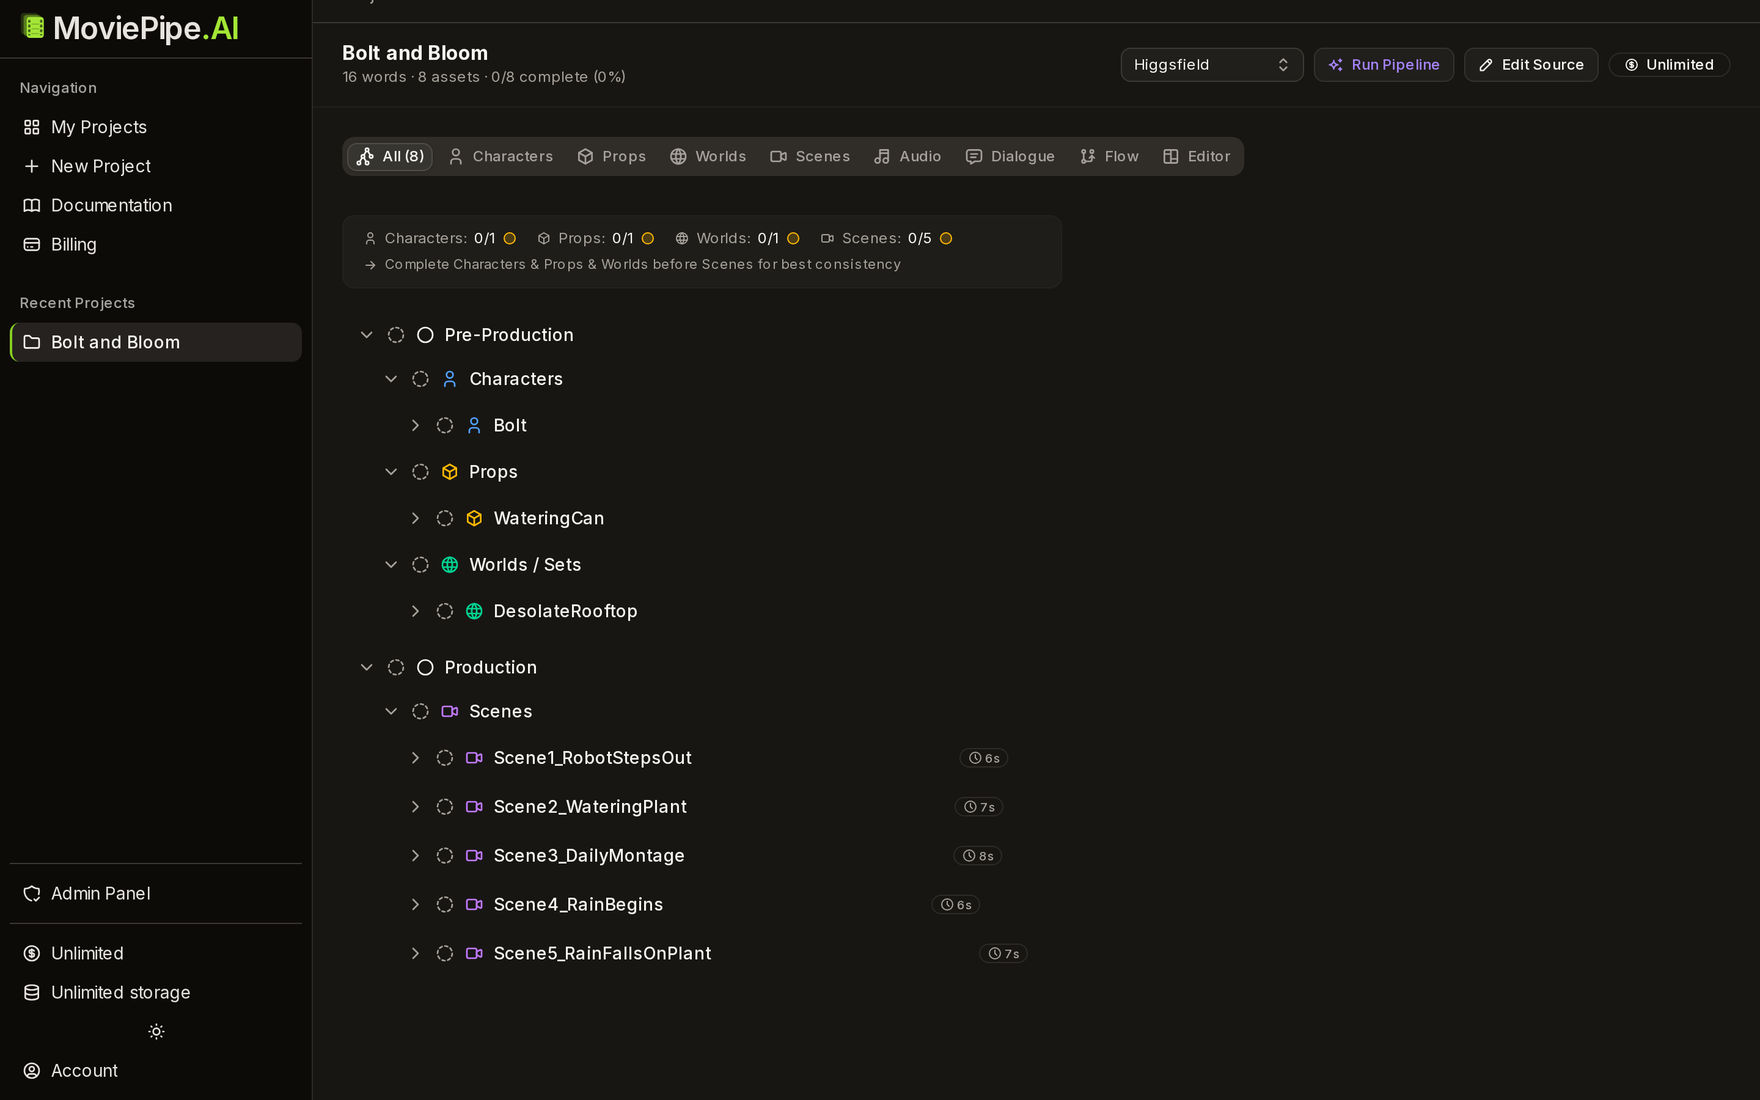The image size is (1760, 1100).
Task: Collapse the Production section chevron
Action: click(366, 667)
